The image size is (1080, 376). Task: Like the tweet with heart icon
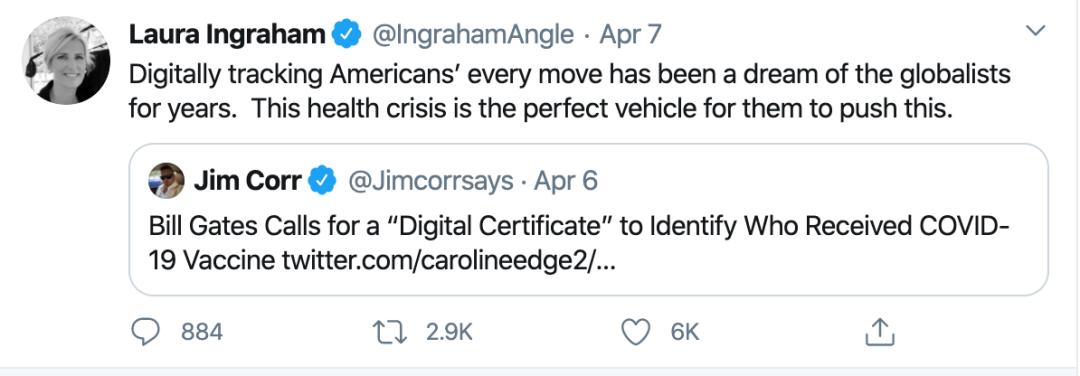coord(636,333)
